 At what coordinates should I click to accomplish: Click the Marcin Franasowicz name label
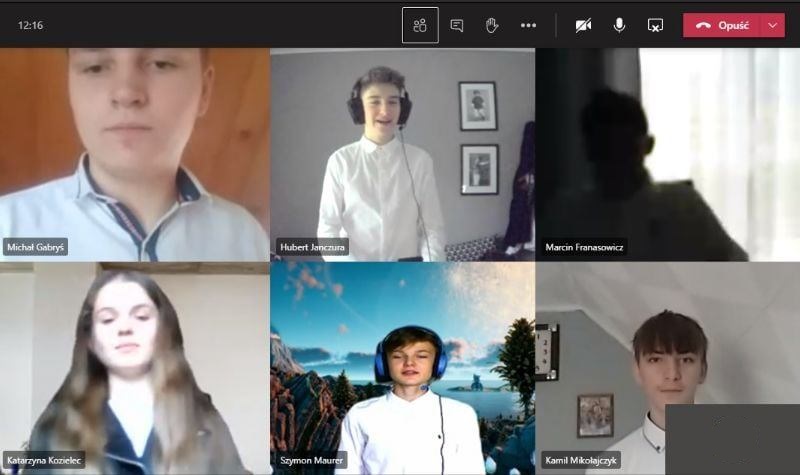(584, 247)
